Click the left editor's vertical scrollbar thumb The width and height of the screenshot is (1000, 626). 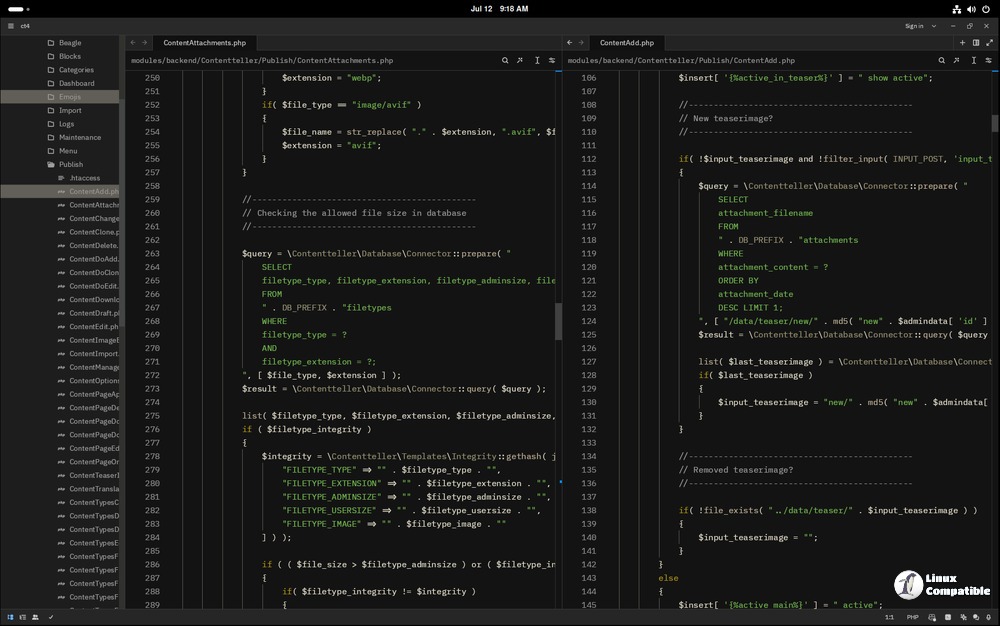558,320
